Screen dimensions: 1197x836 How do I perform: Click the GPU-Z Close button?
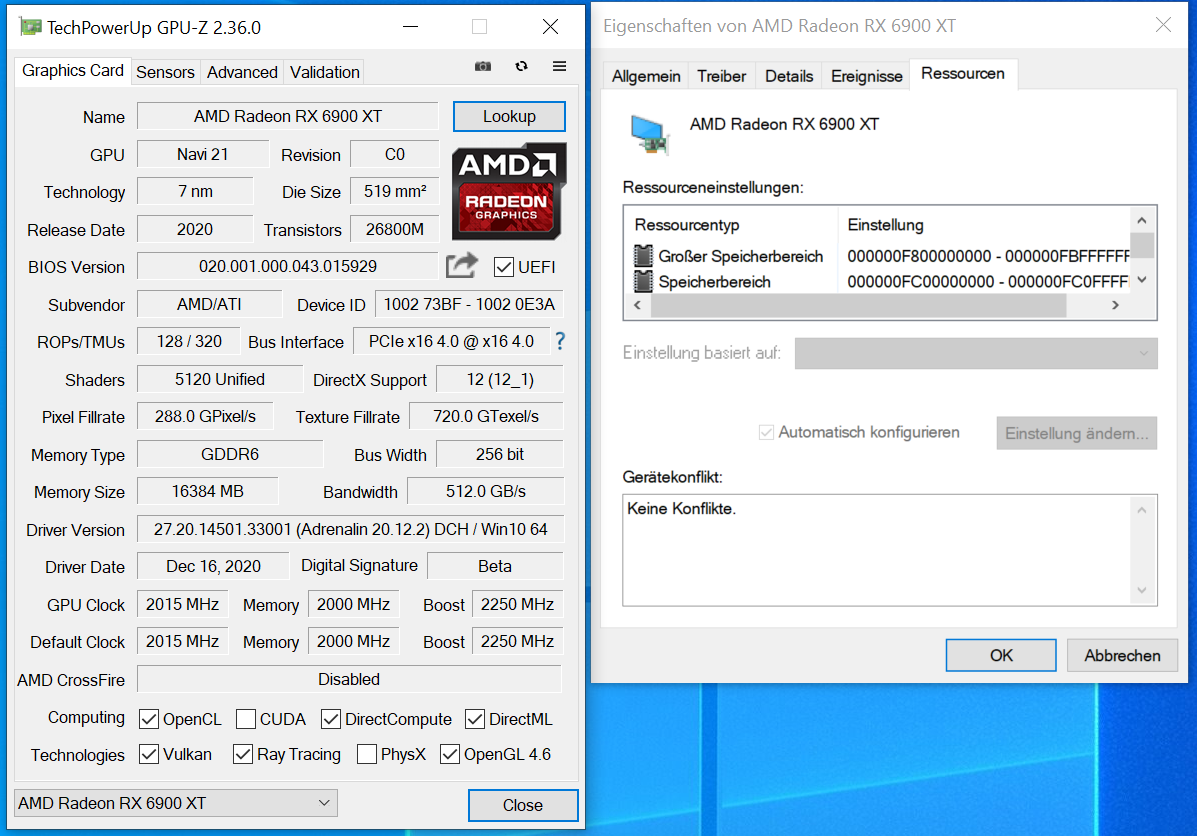click(x=523, y=805)
